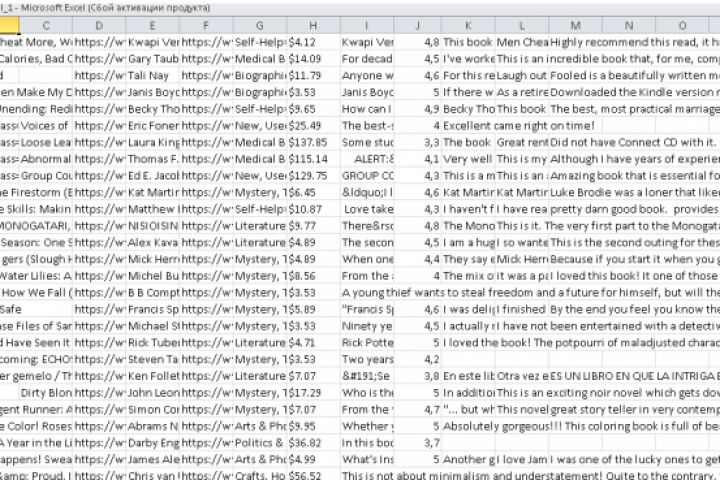Select the title cell 'MONOGATARI,'
720x480 pixels.
[36, 226]
